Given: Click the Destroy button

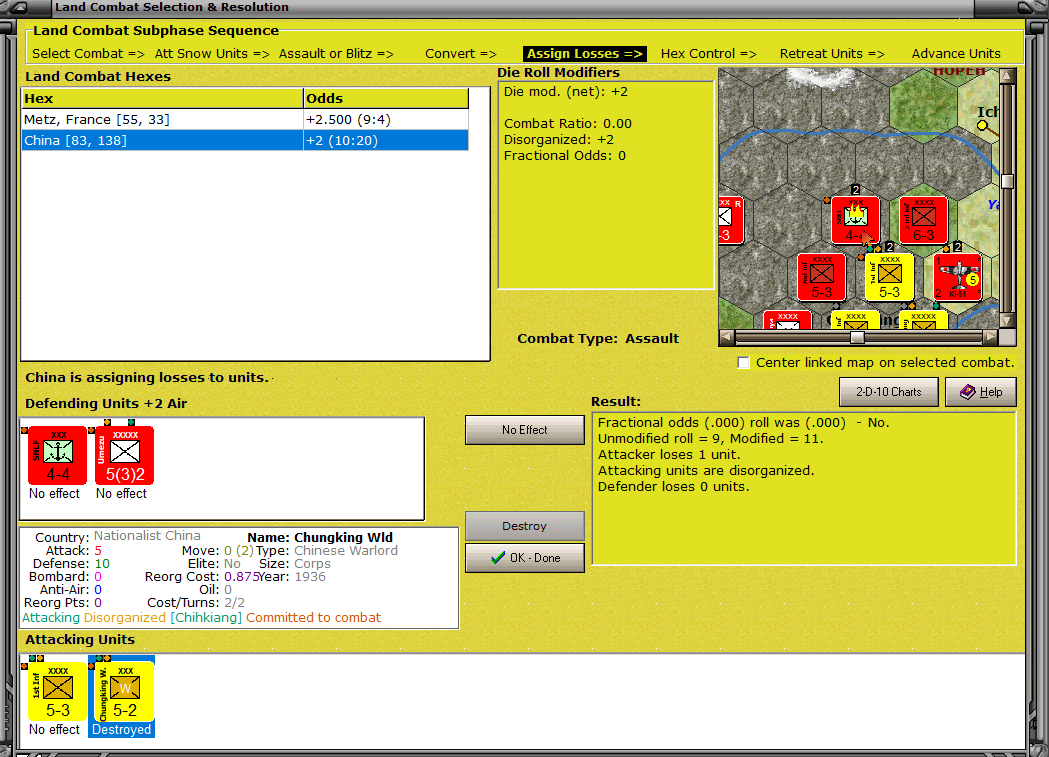Looking at the screenshot, I should (524, 526).
